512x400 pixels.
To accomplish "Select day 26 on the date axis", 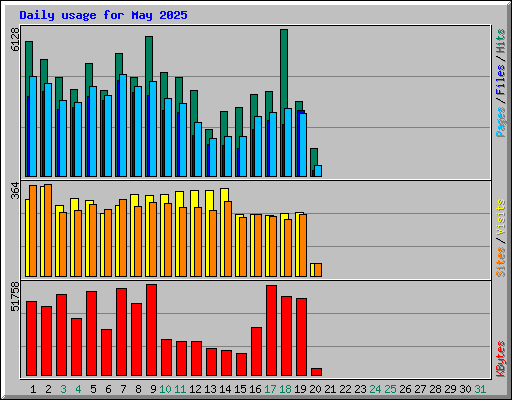I will click(405, 389).
